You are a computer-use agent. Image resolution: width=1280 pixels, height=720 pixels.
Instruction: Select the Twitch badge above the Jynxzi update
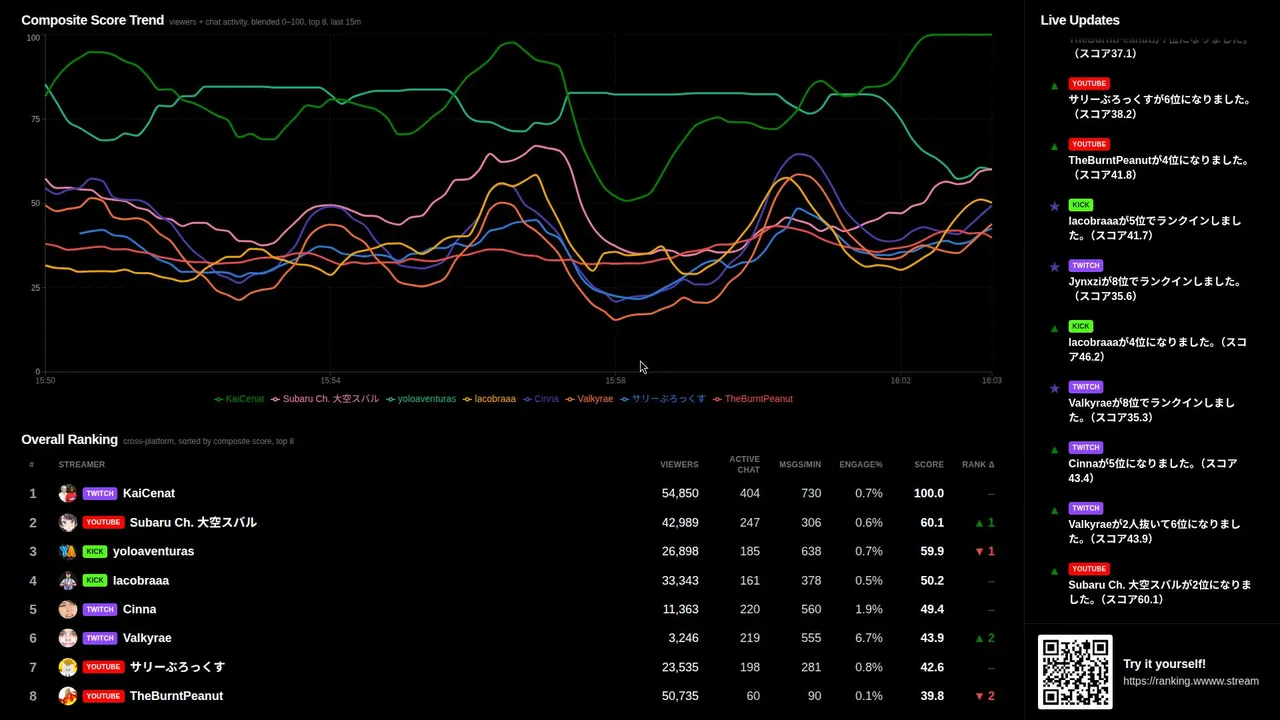tap(1086, 266)
